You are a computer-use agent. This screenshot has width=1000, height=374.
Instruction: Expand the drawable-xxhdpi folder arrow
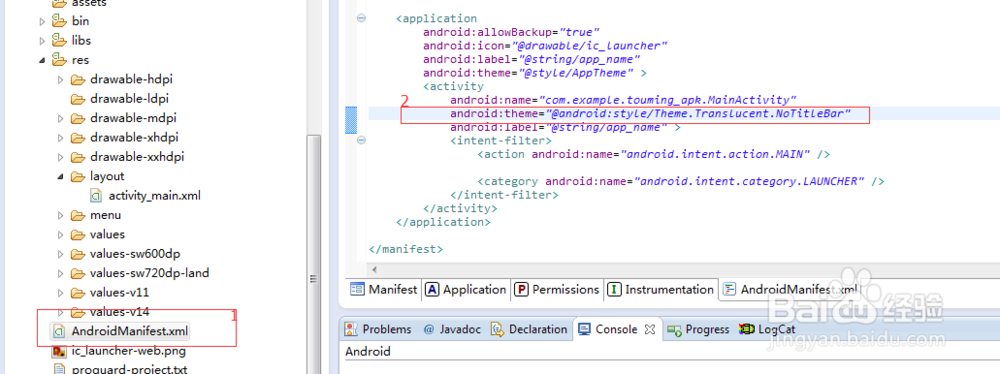click(x=61, y=157)
